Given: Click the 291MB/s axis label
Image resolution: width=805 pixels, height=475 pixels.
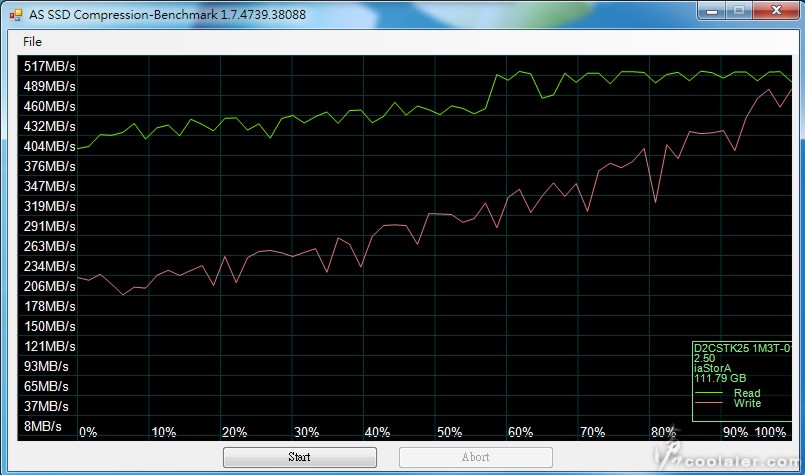Looking at the screenshot, I should click(x=49, y=226).
